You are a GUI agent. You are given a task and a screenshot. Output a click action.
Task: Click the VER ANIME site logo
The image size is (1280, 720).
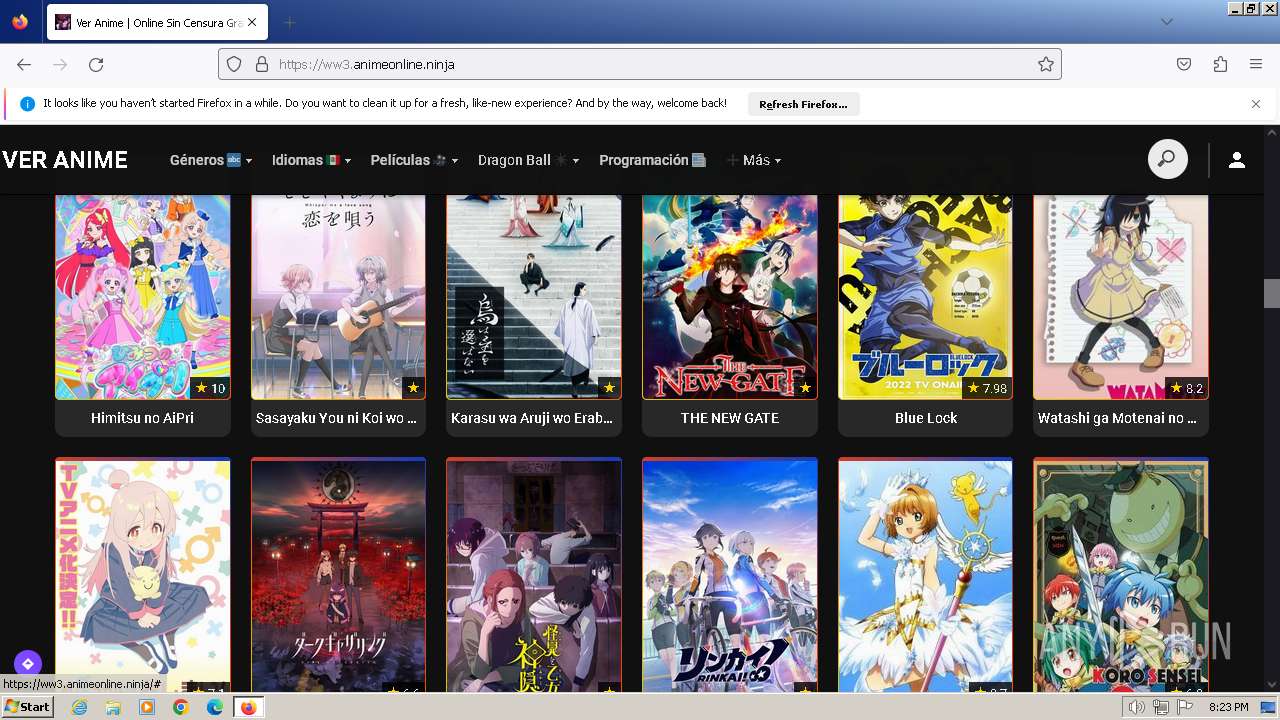tap(65, 160)
